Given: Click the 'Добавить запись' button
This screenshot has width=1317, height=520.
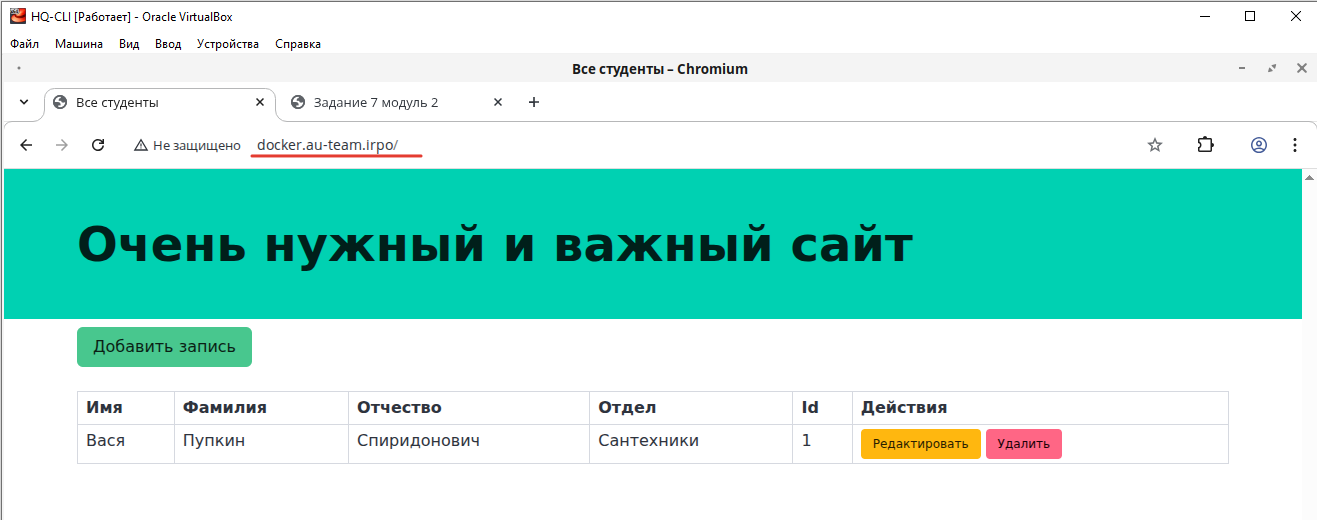Looking at the screenshot, I should click(x=164, y=347).
